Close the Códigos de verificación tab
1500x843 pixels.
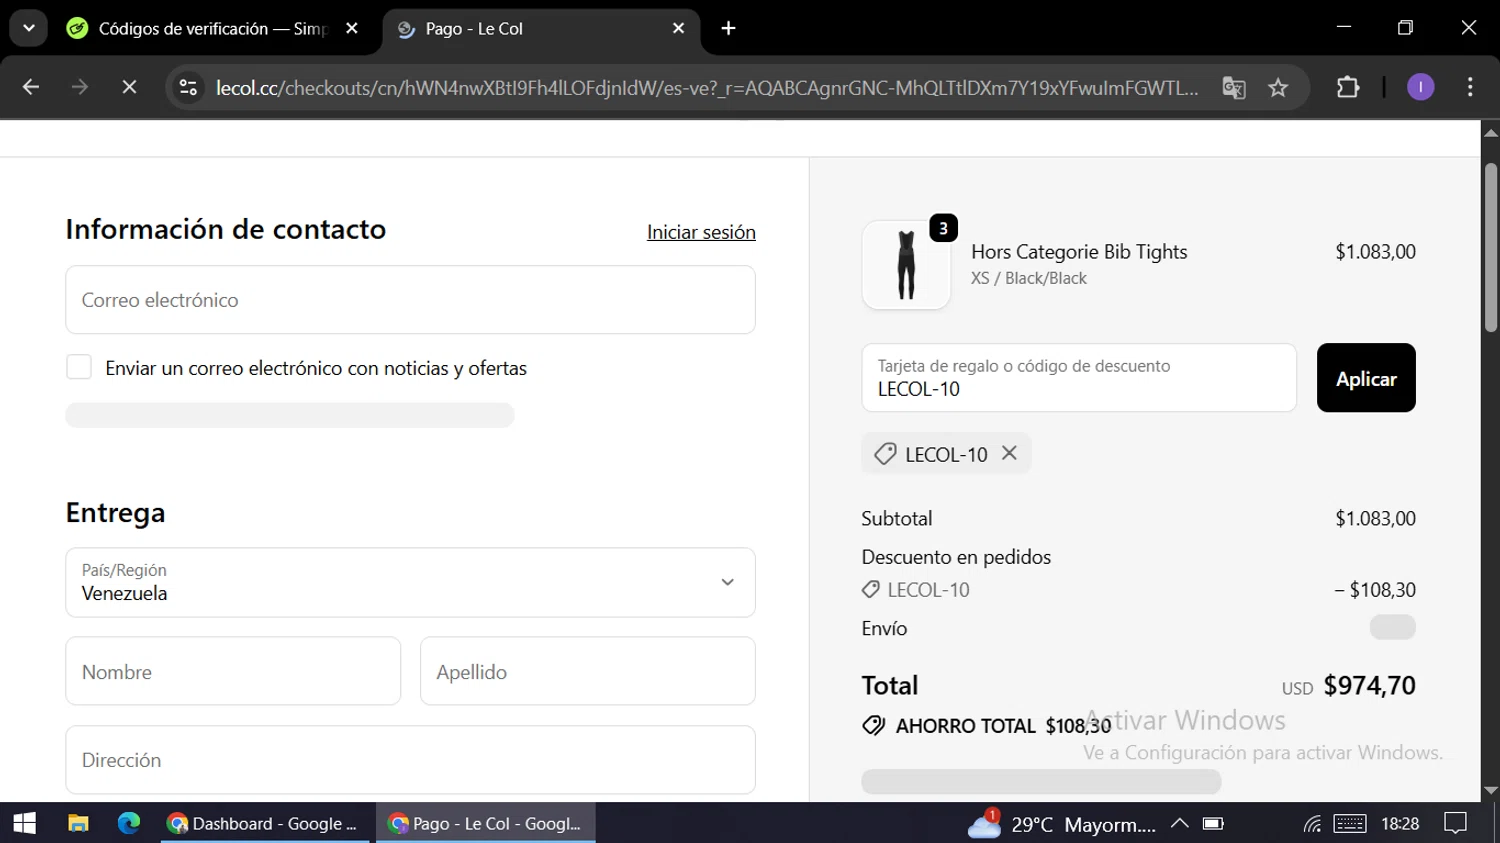[352, 29]
